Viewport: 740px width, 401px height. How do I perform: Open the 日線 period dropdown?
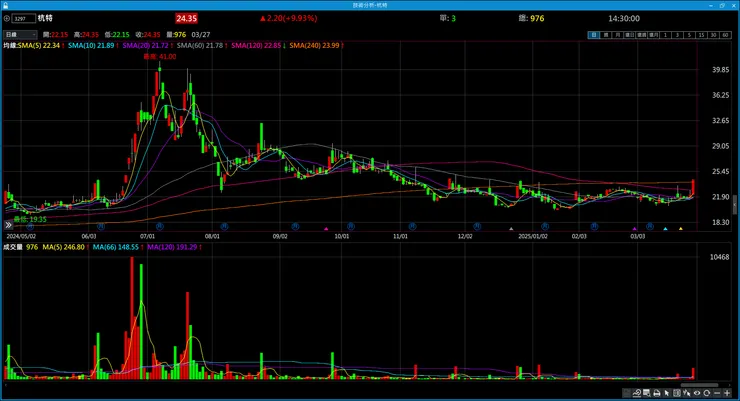[x=20, y=34]
